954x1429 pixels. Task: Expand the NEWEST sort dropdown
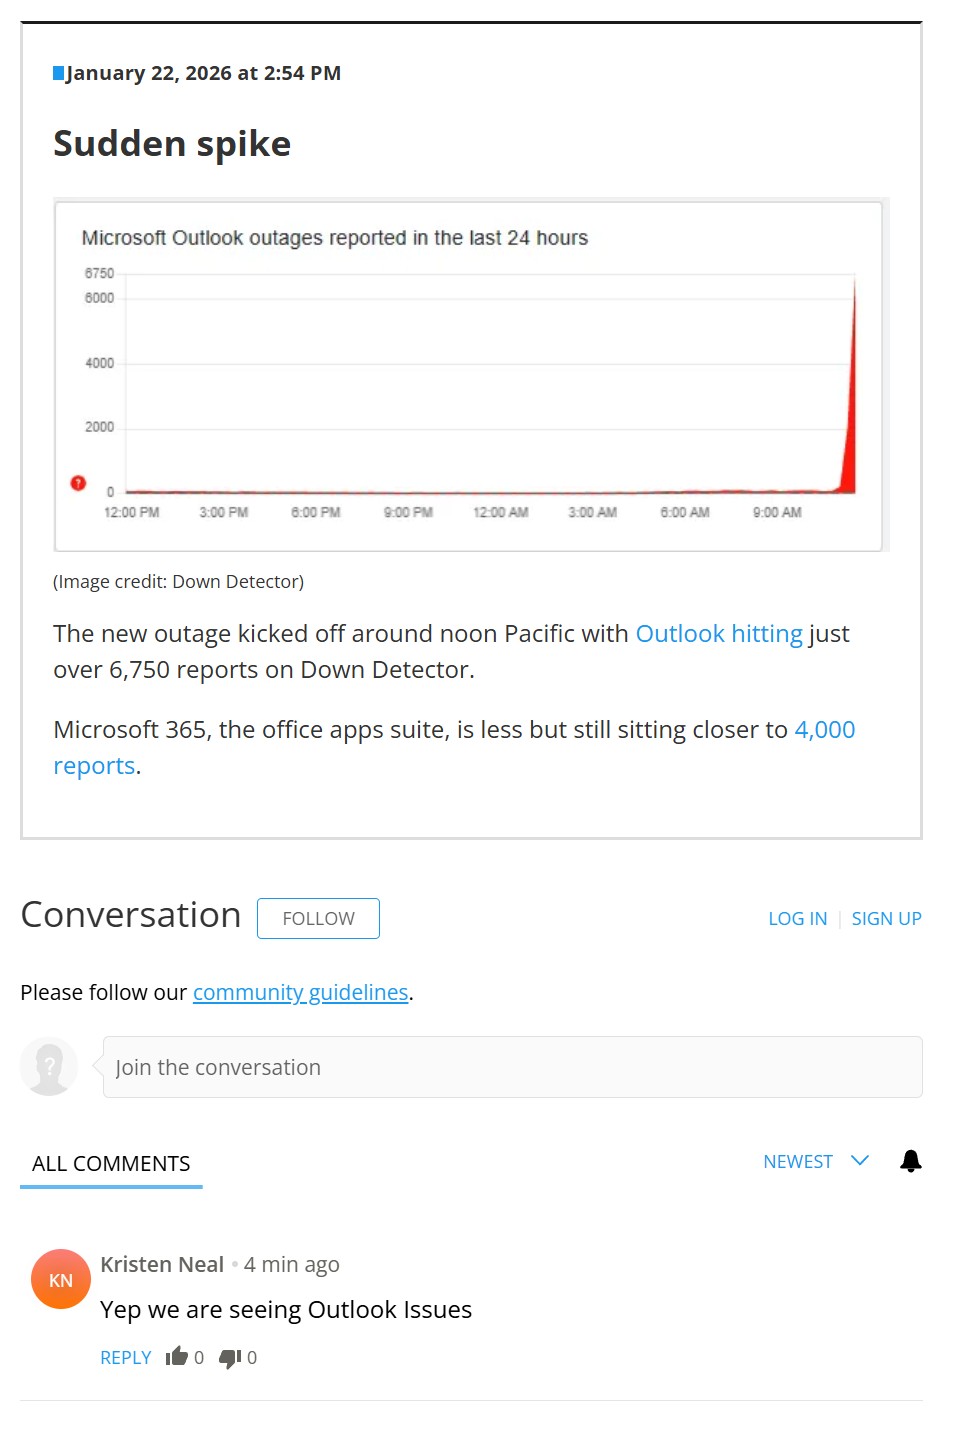815,1161
